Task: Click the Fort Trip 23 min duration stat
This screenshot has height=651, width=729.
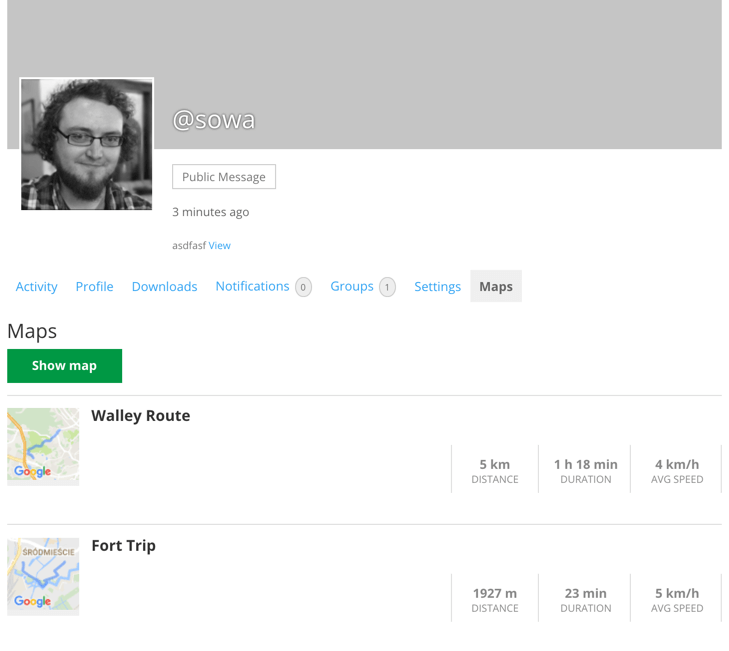Action: 585,599
